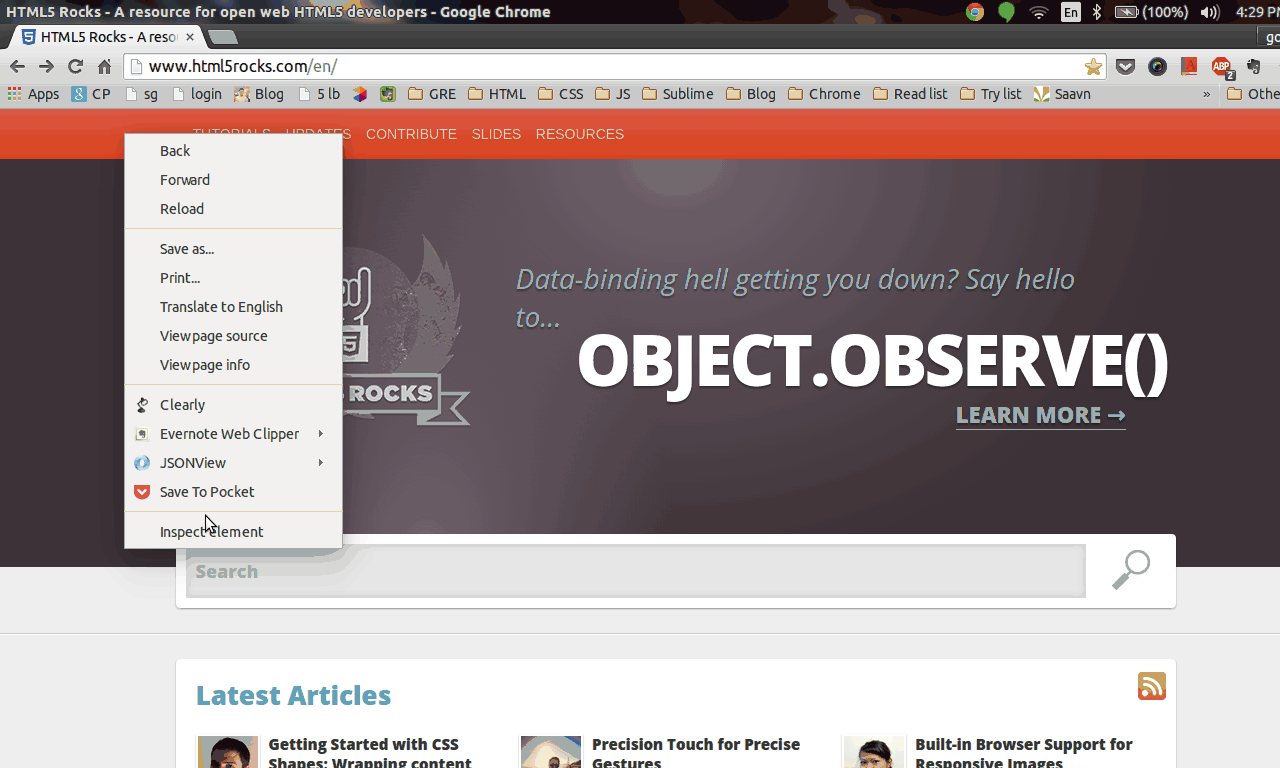
Task: Click the LEARN MORE link
Action: [x=1040, y=415]
